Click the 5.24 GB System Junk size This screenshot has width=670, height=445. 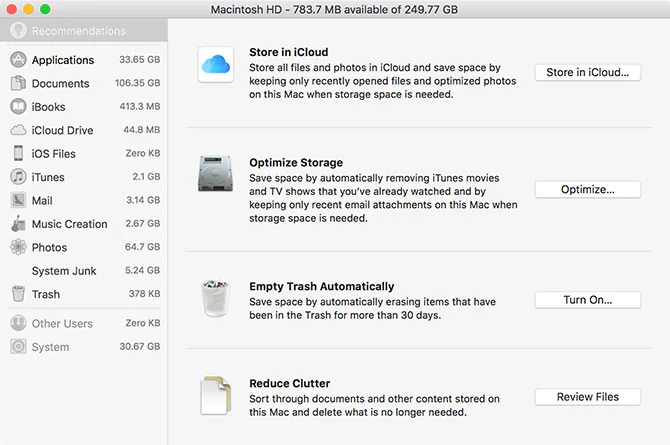(x=143, y=270)
